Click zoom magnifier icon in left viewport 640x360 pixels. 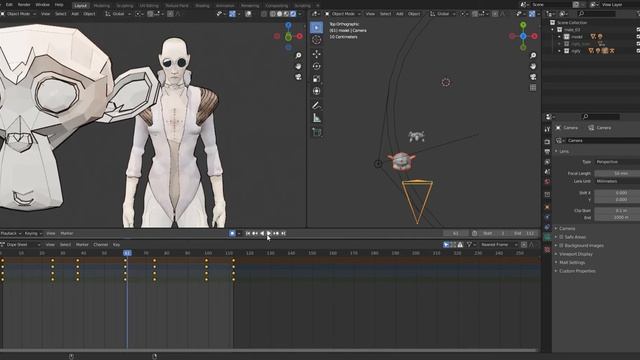[x=298, y=56]
